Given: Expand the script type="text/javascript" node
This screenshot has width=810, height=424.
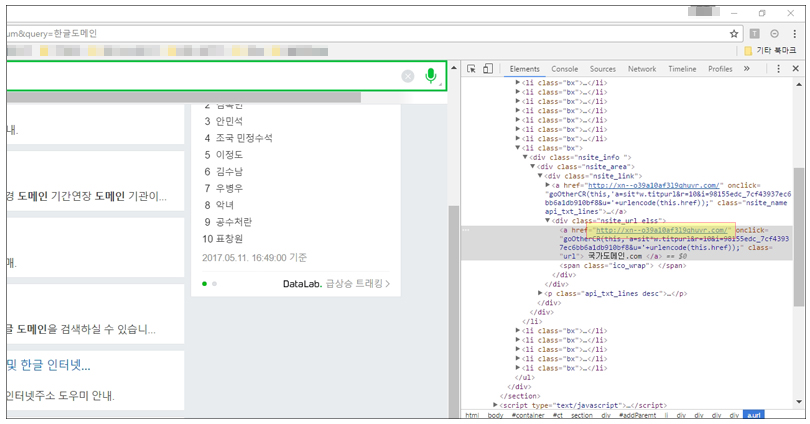Looking at the screenshot, I should pos(495,405).
